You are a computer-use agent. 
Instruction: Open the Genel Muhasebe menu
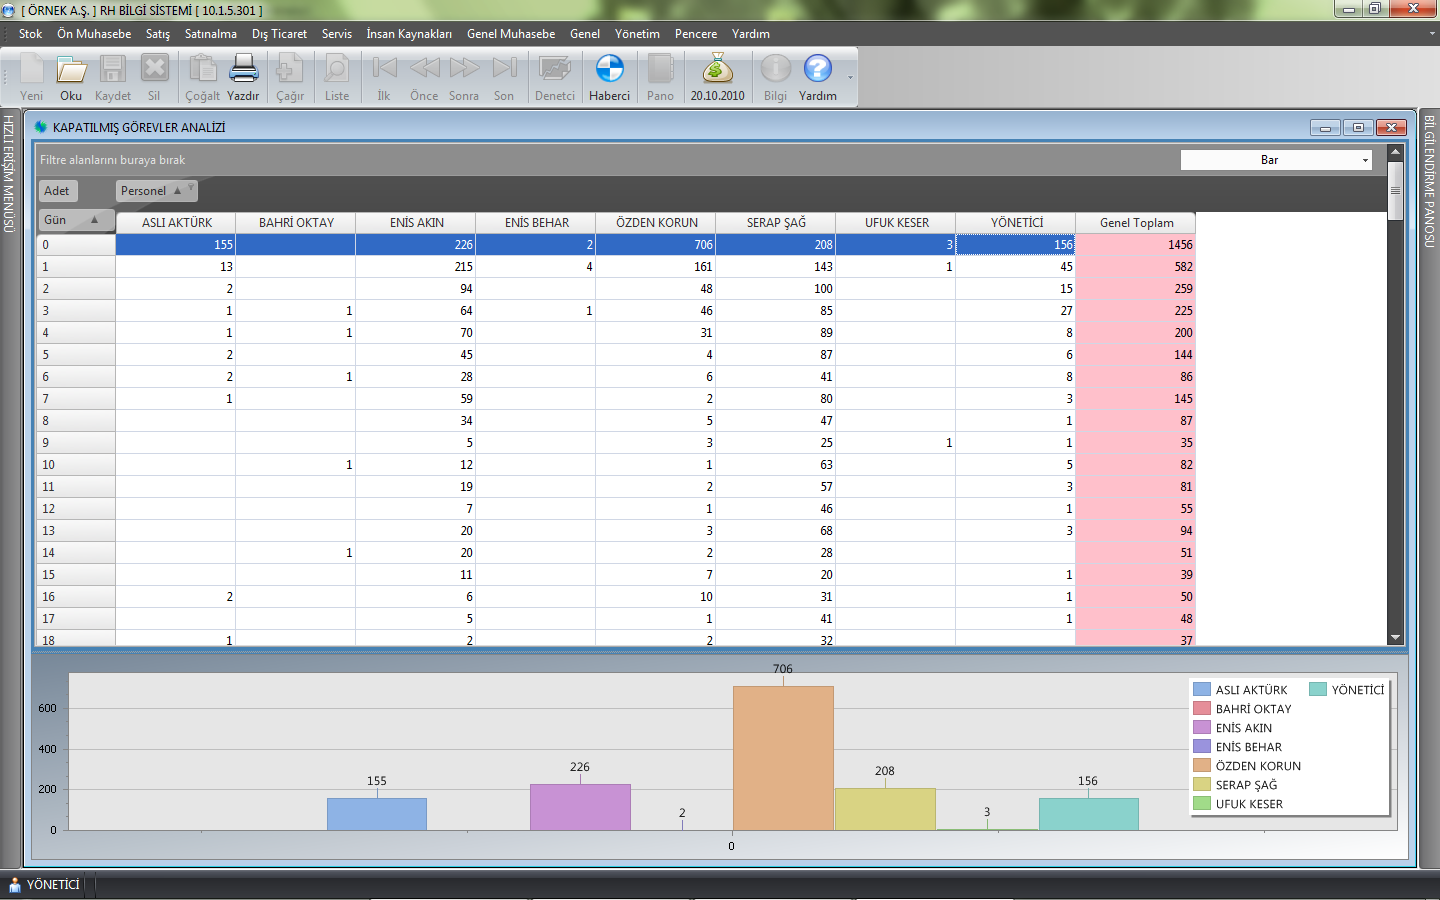click(x=510, y=34)
